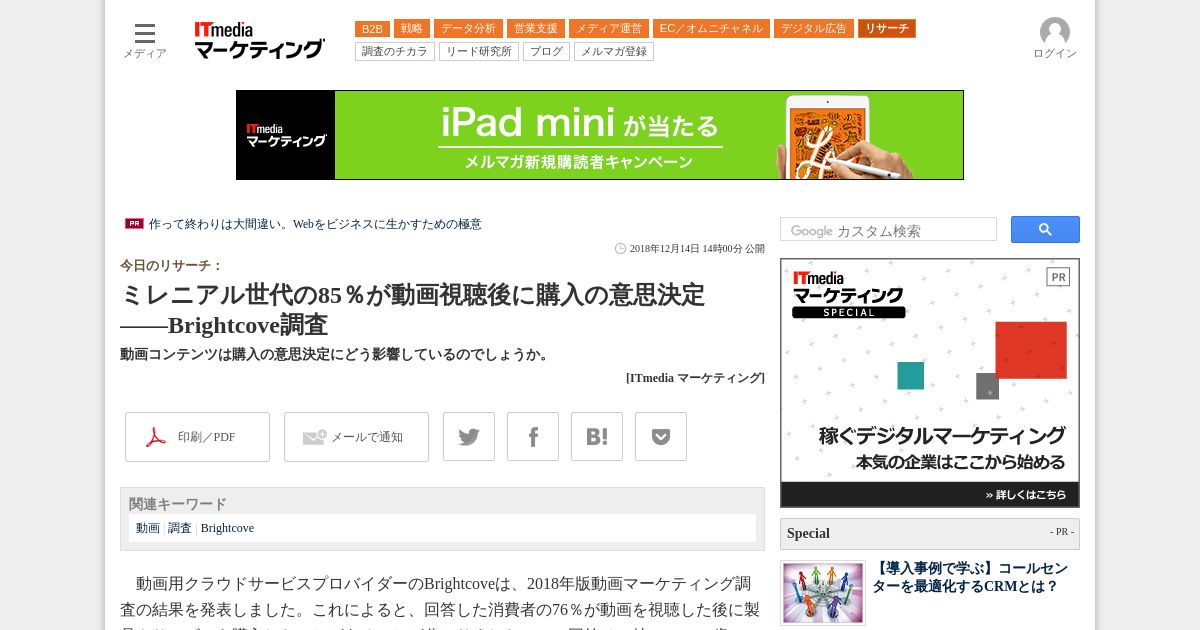Open the 戦略 category tab

point(412,29)
